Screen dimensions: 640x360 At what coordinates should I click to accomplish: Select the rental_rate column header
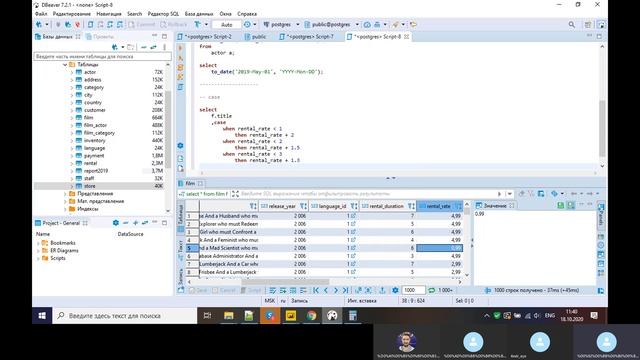point(439,206)
